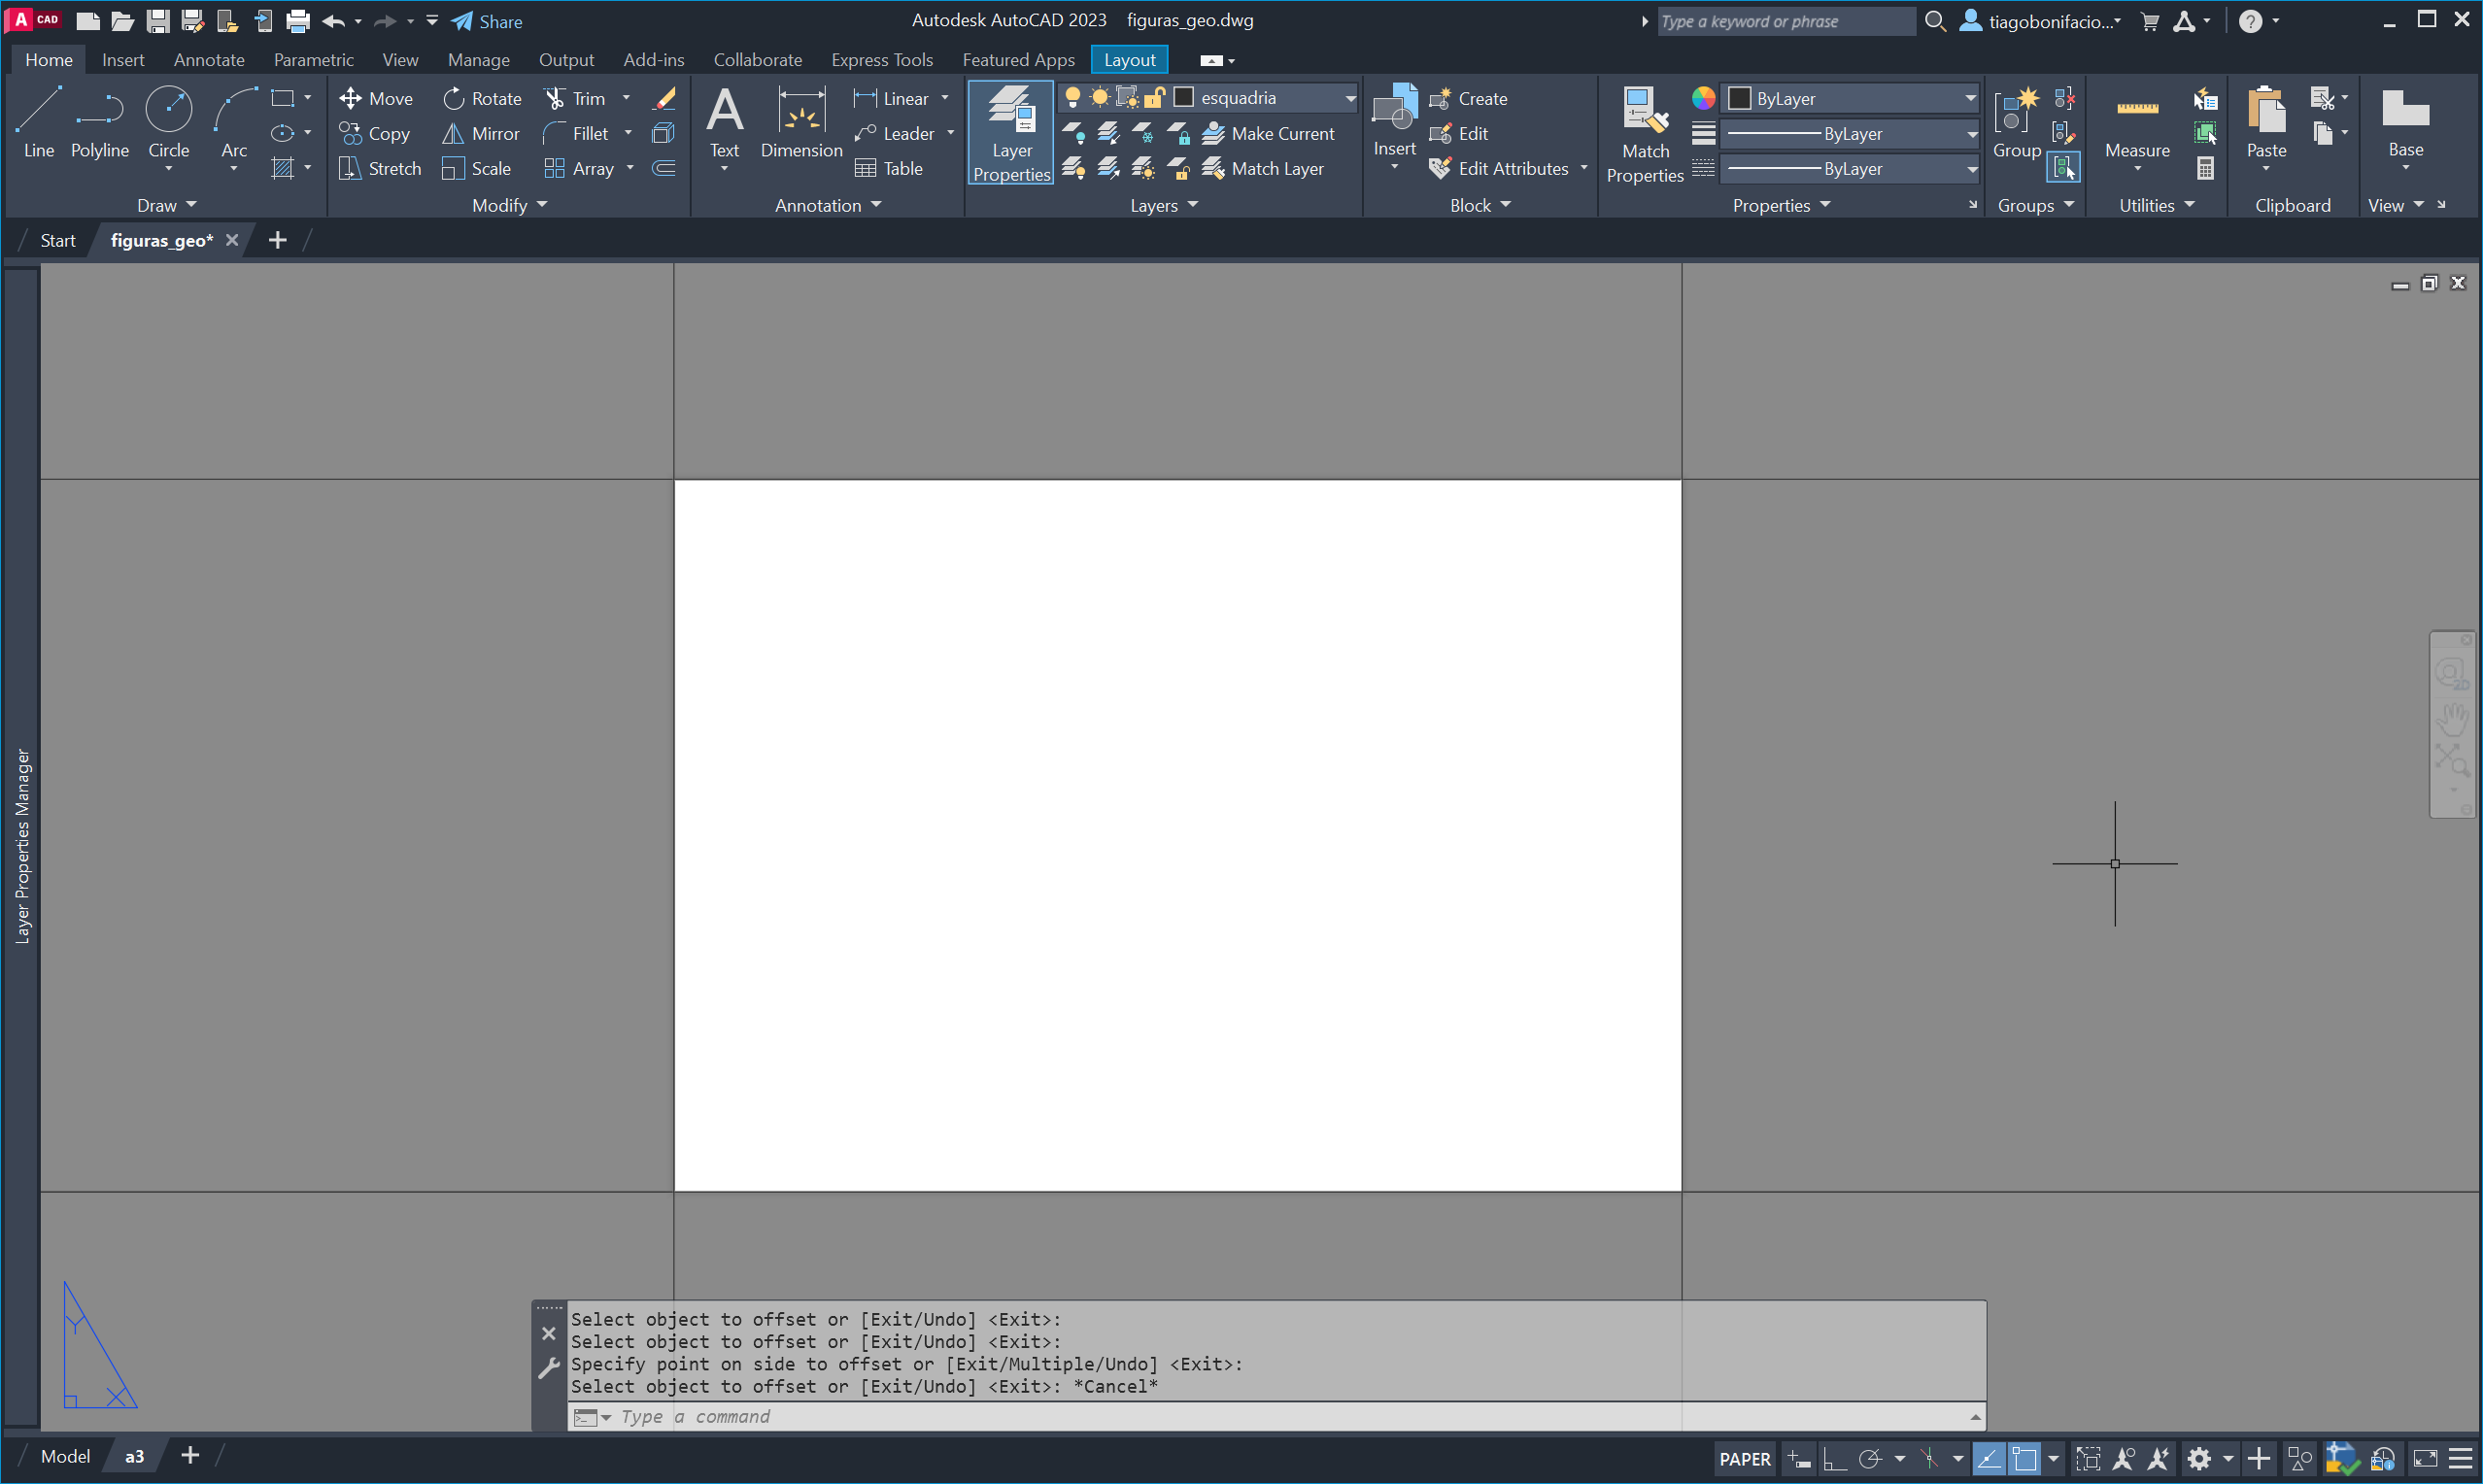Open the Layer Properties panel

[1011, 132]
